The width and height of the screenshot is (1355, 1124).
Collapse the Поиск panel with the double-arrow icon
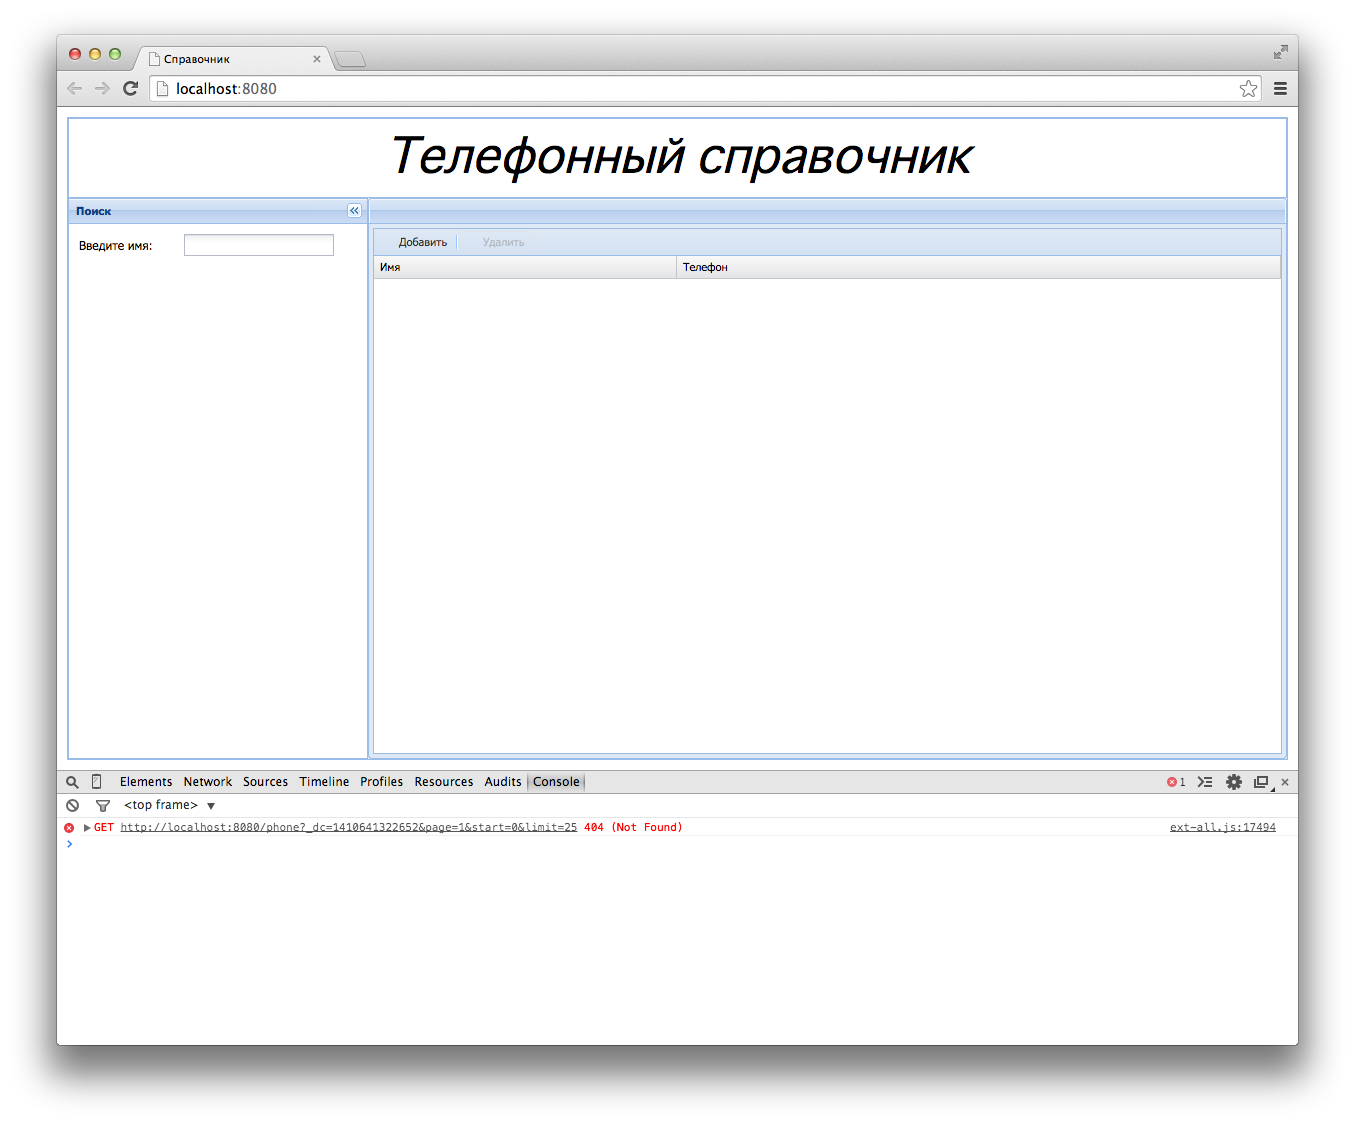354,211
